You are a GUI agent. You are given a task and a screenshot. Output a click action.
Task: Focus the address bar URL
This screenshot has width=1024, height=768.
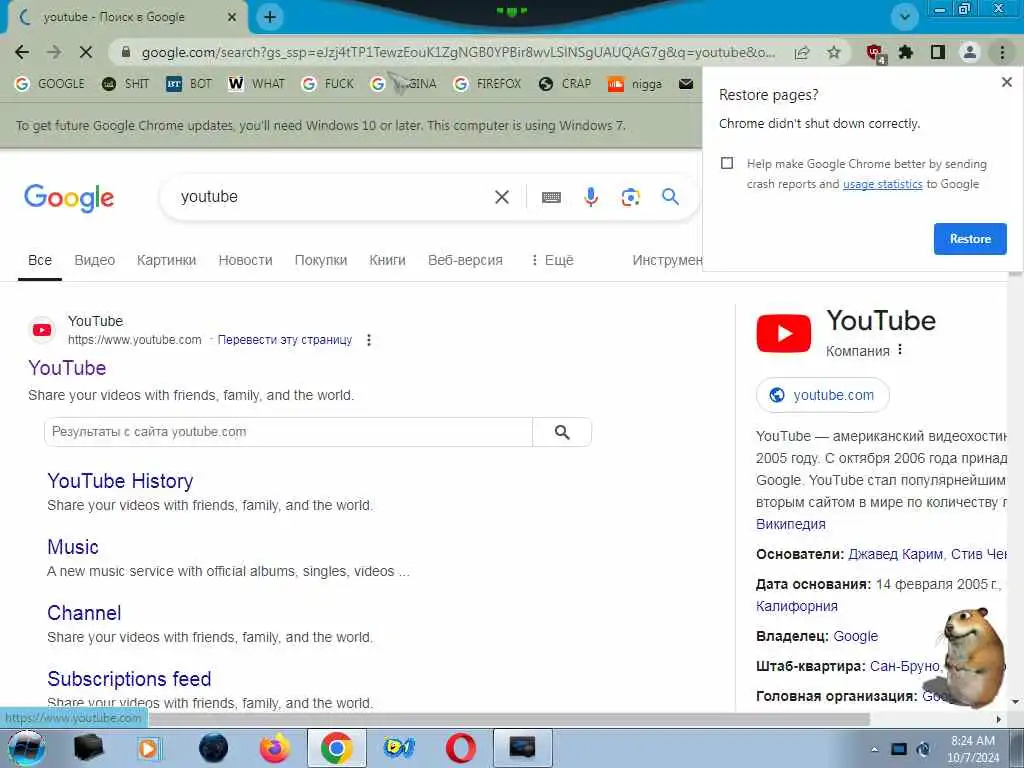[x=458, y=52]
